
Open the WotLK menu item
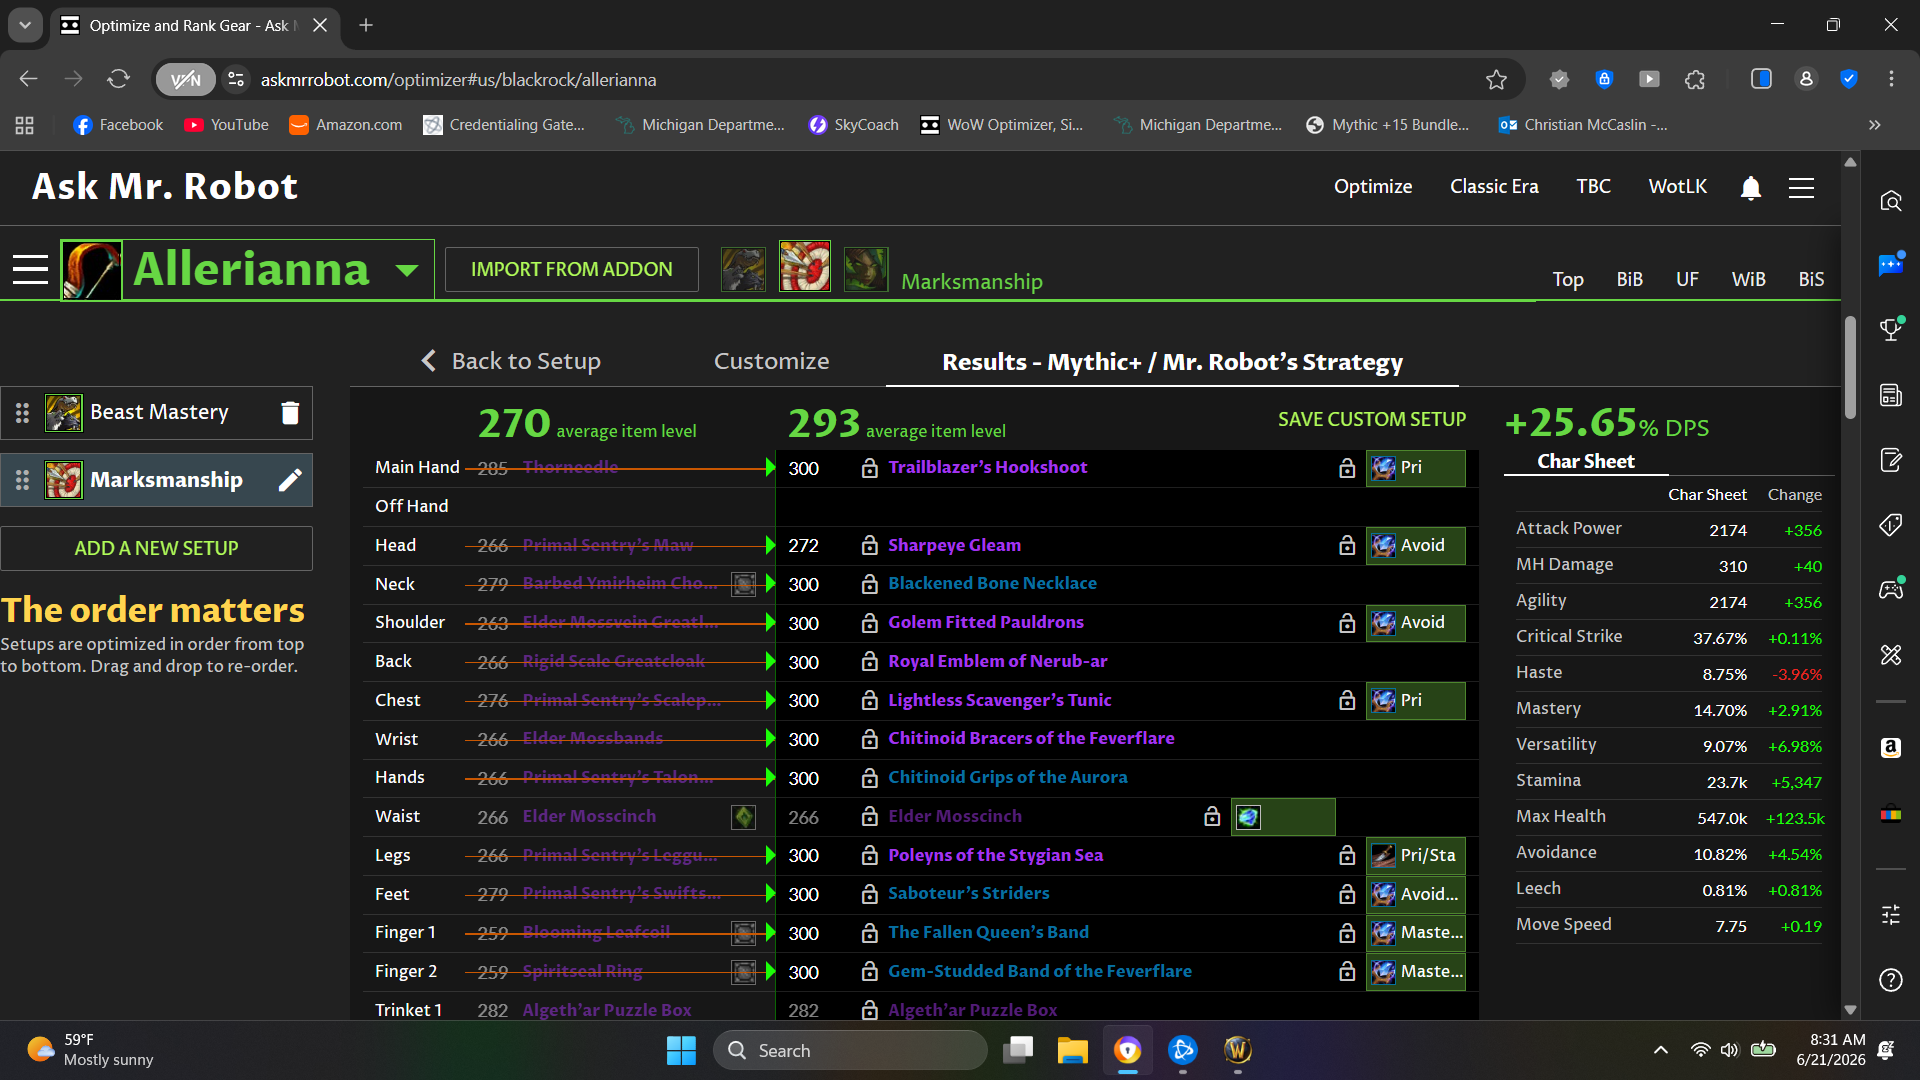pyautogui.click(x=1677, y=187)
